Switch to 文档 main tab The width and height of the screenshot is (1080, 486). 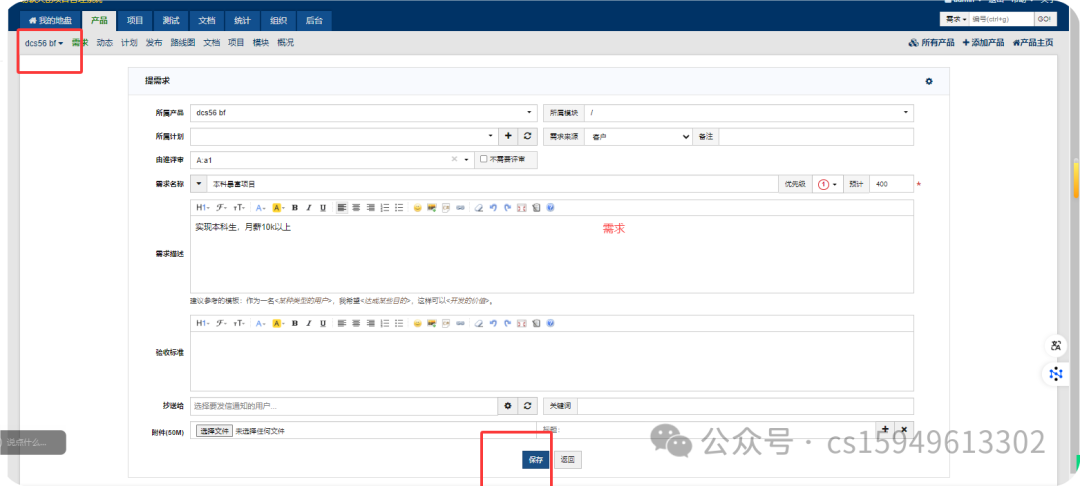point(206,21)
